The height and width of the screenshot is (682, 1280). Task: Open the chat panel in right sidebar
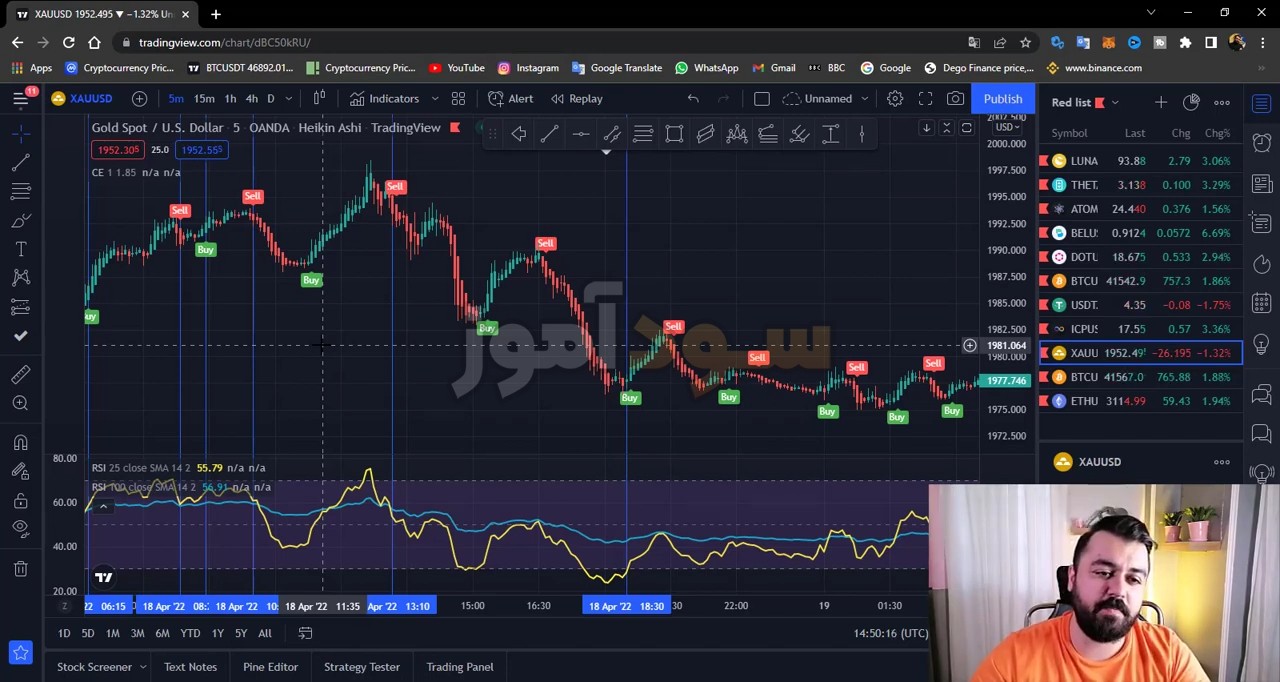point(1261,394)
